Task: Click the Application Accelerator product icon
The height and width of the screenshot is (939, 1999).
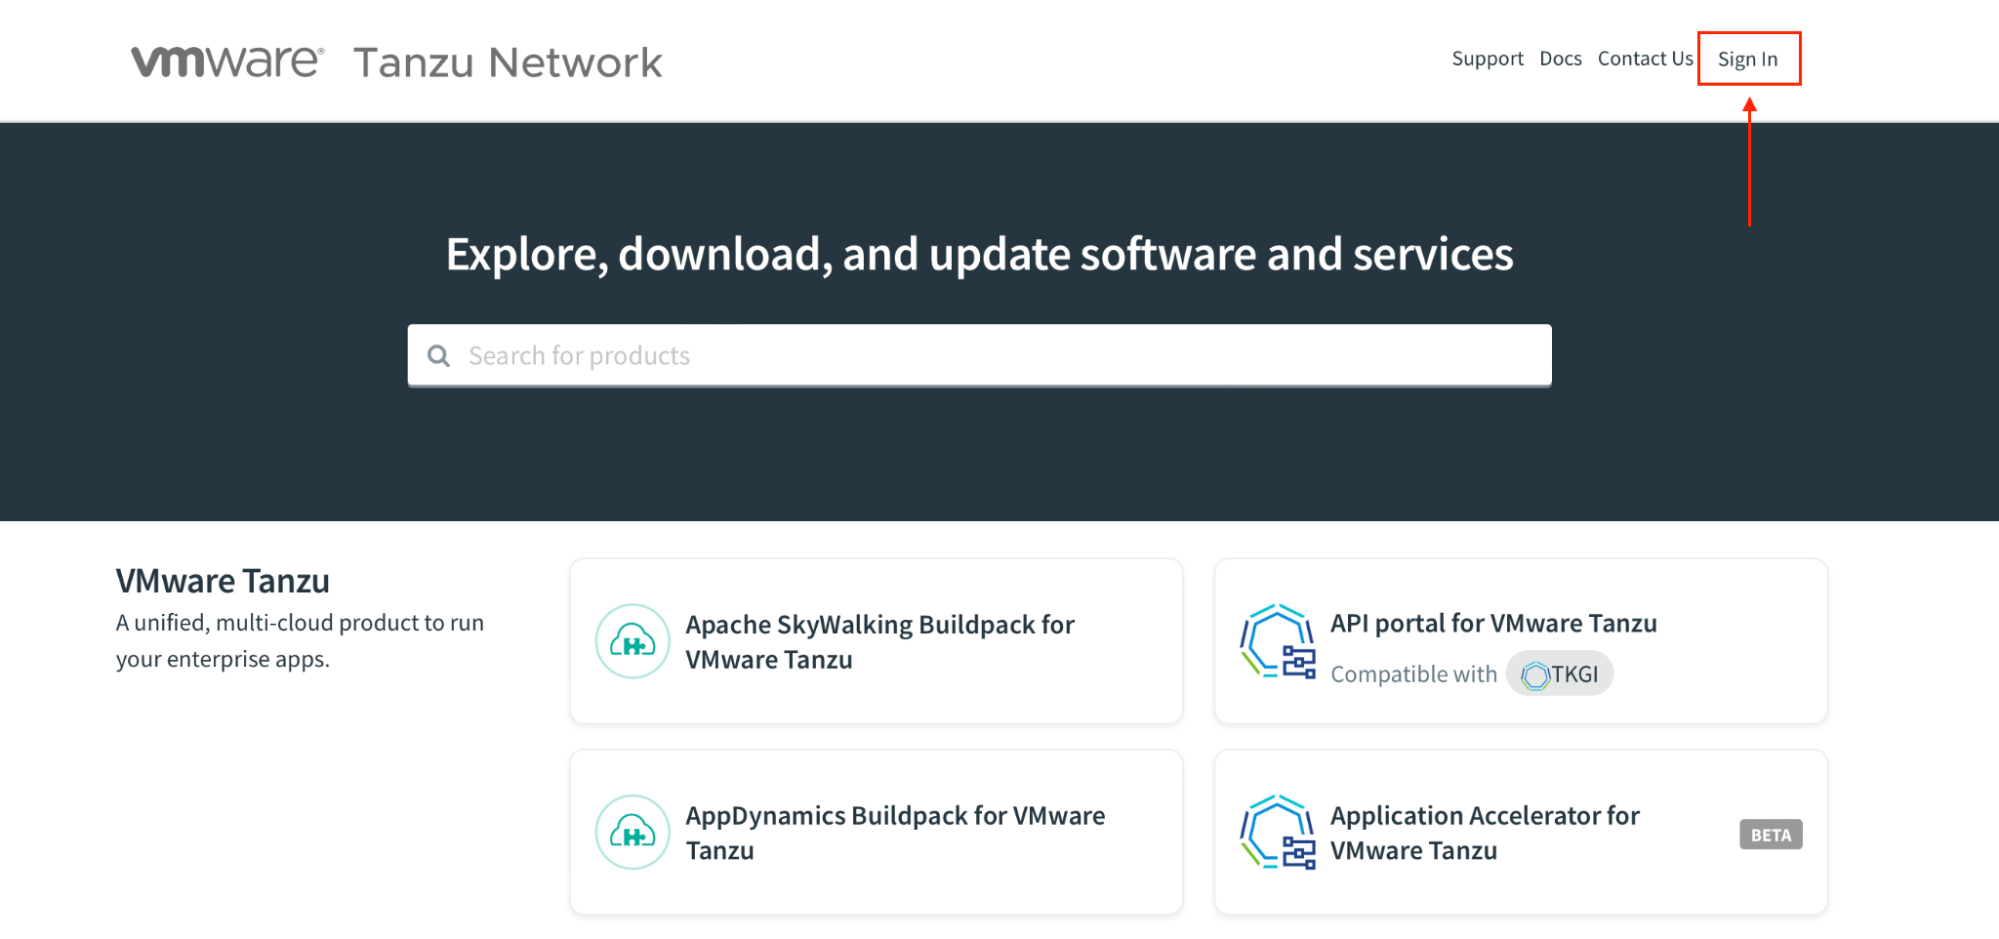Action: 1277,832
